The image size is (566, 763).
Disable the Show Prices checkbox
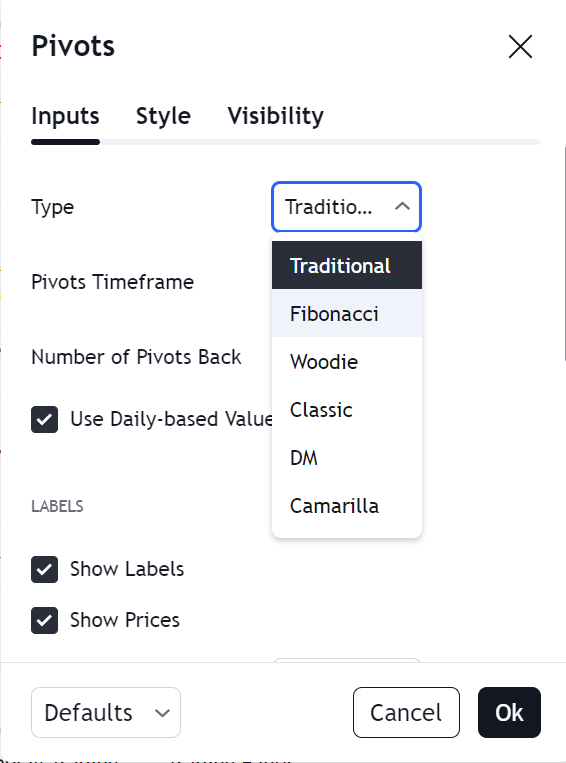tap(44, 620)
